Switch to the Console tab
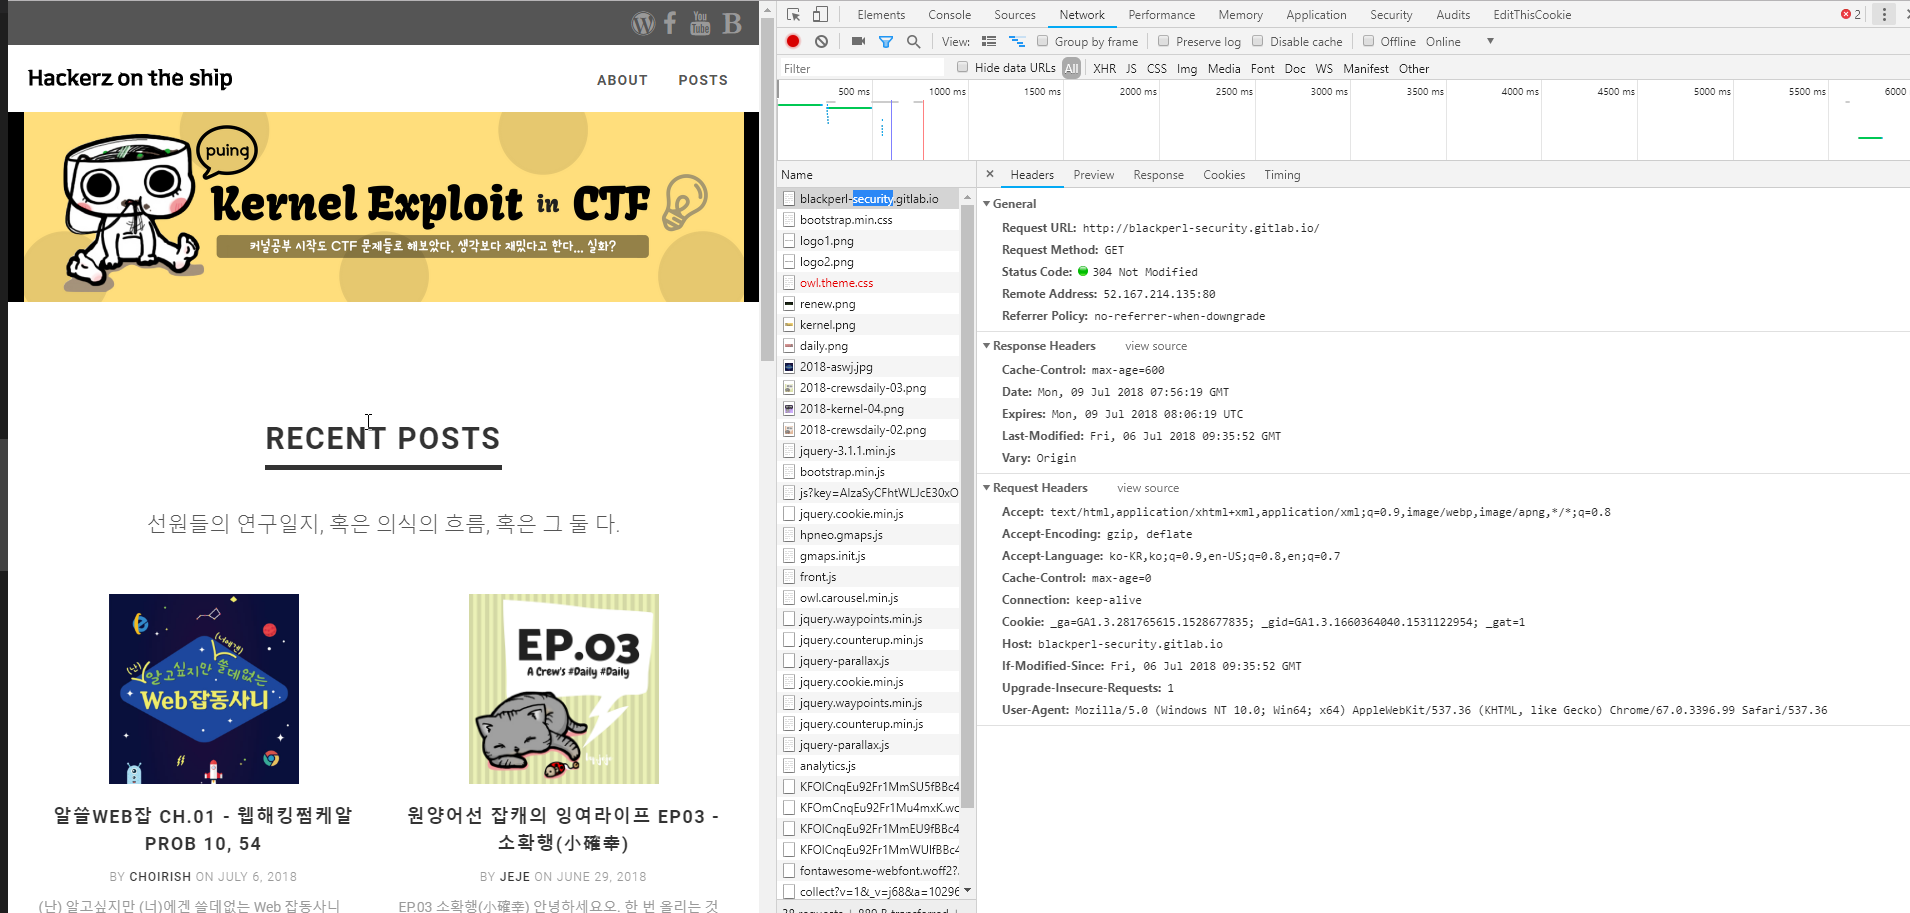The height and width of the screenshot is (913, 1910). (949, 14)
